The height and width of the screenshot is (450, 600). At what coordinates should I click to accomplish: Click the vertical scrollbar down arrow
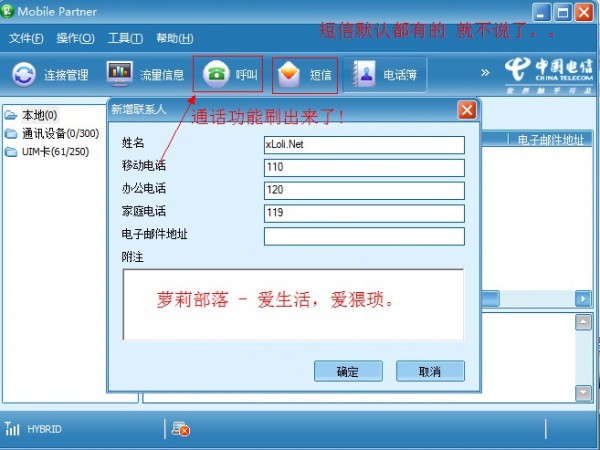[583, 393]
